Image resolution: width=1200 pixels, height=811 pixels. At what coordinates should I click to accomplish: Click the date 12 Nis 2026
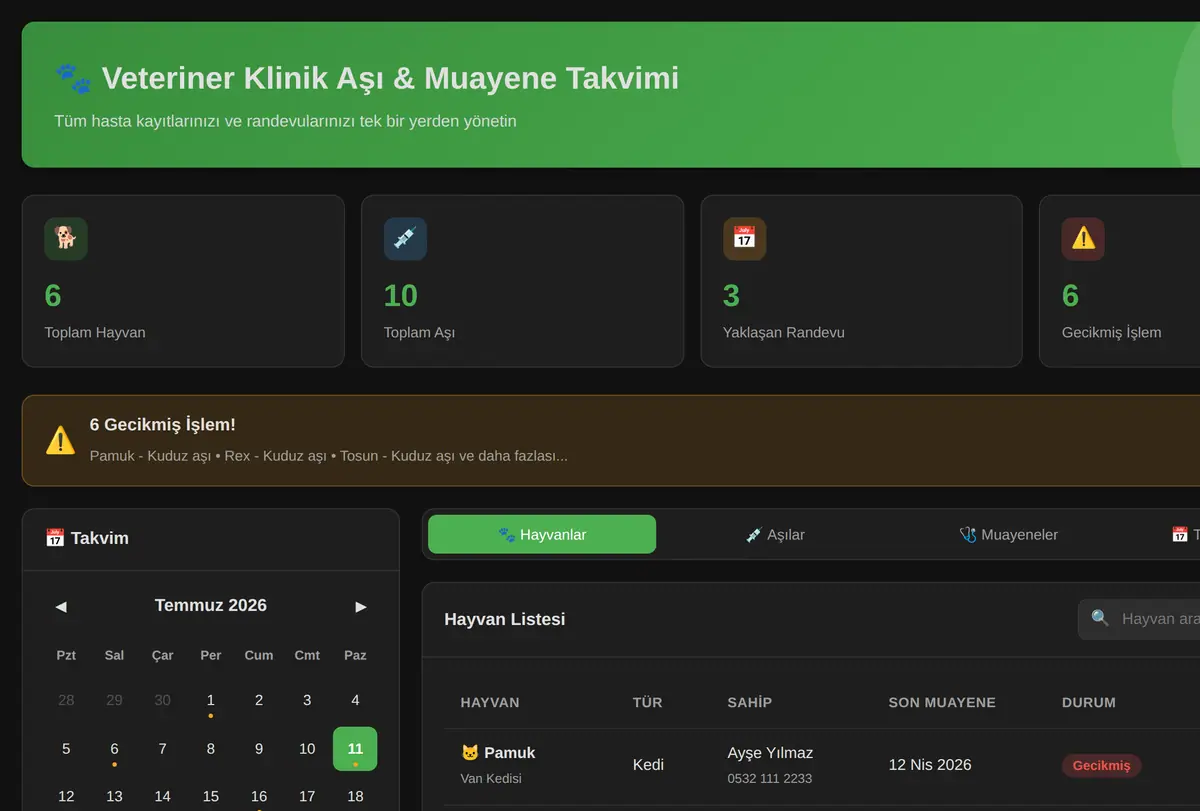[930, 765]
